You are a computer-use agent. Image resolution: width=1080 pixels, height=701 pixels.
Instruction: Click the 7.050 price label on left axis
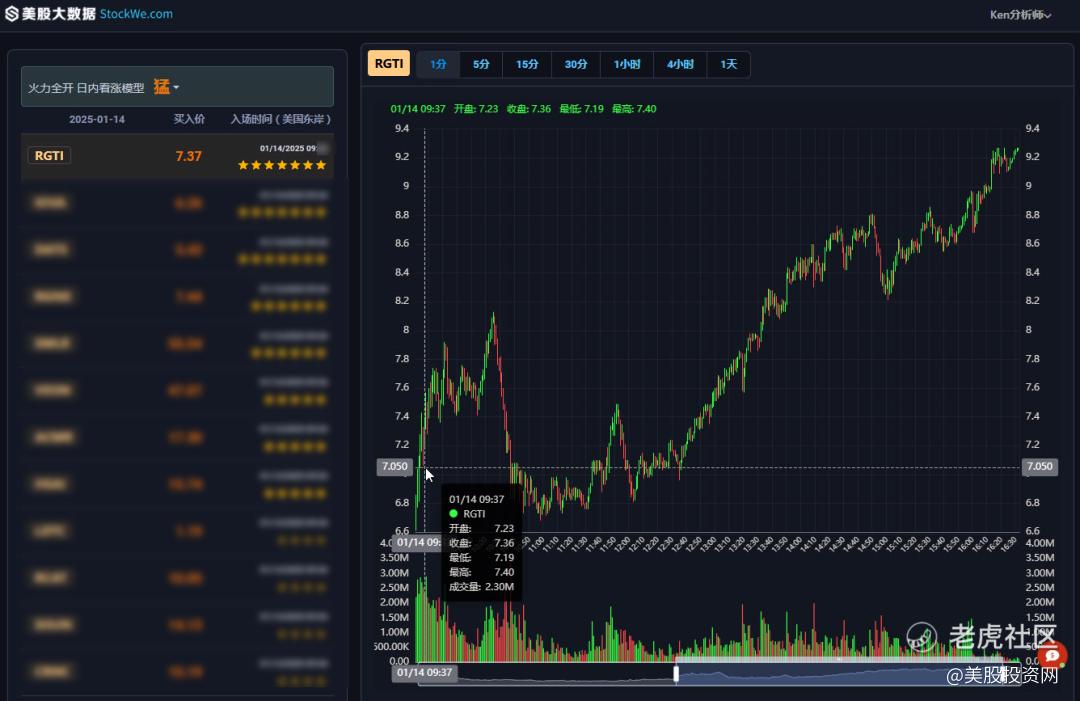point(395,466)
